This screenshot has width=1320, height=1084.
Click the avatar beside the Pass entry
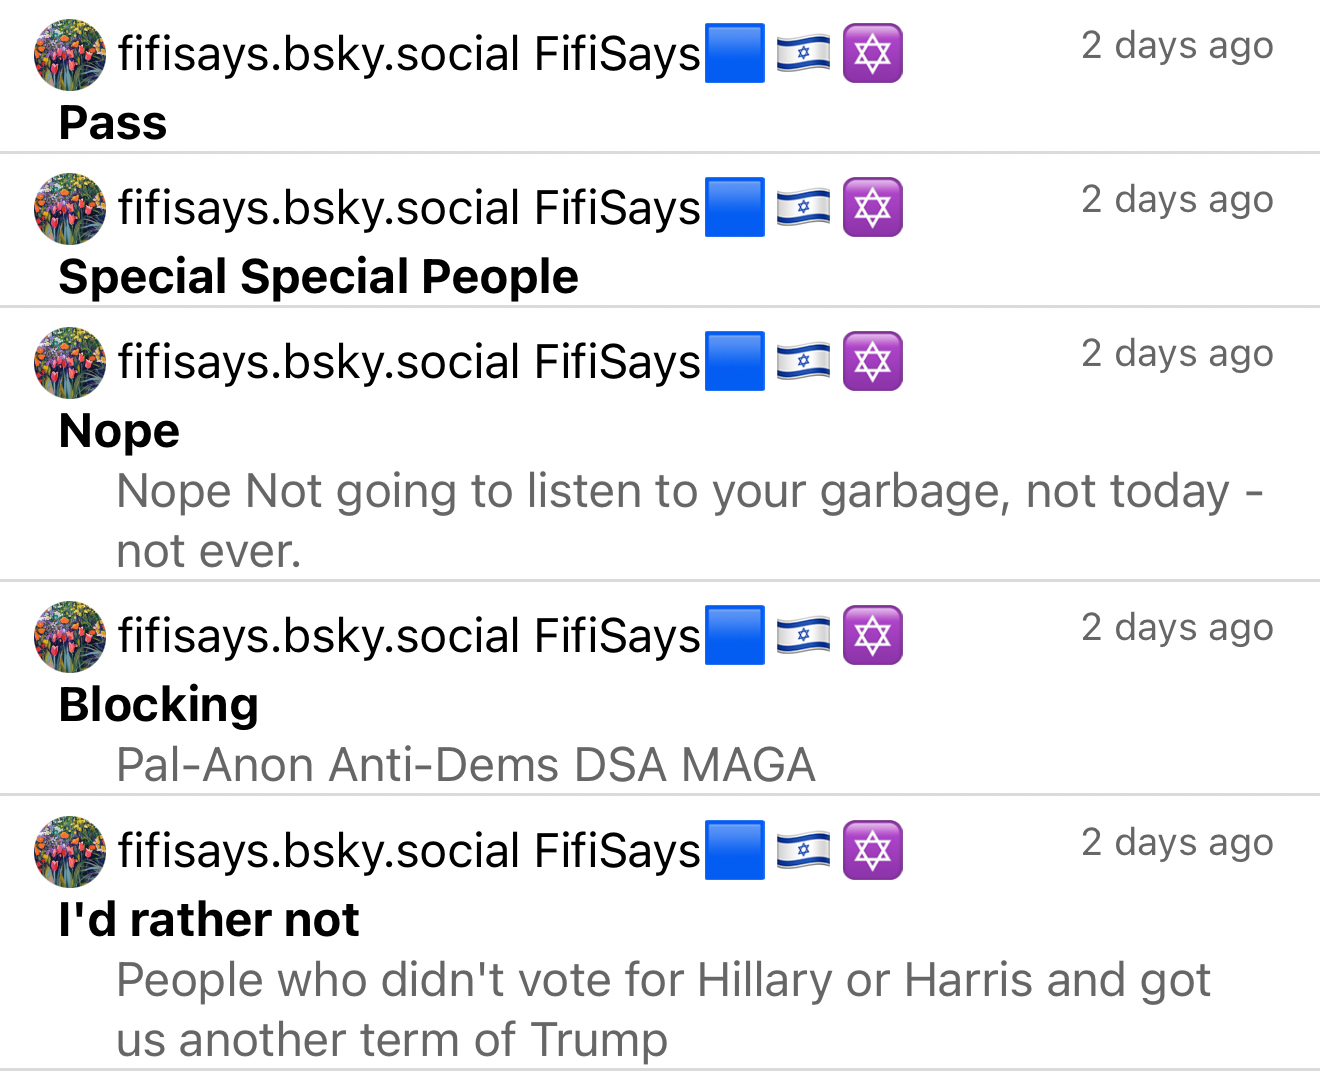coord(70,54)
